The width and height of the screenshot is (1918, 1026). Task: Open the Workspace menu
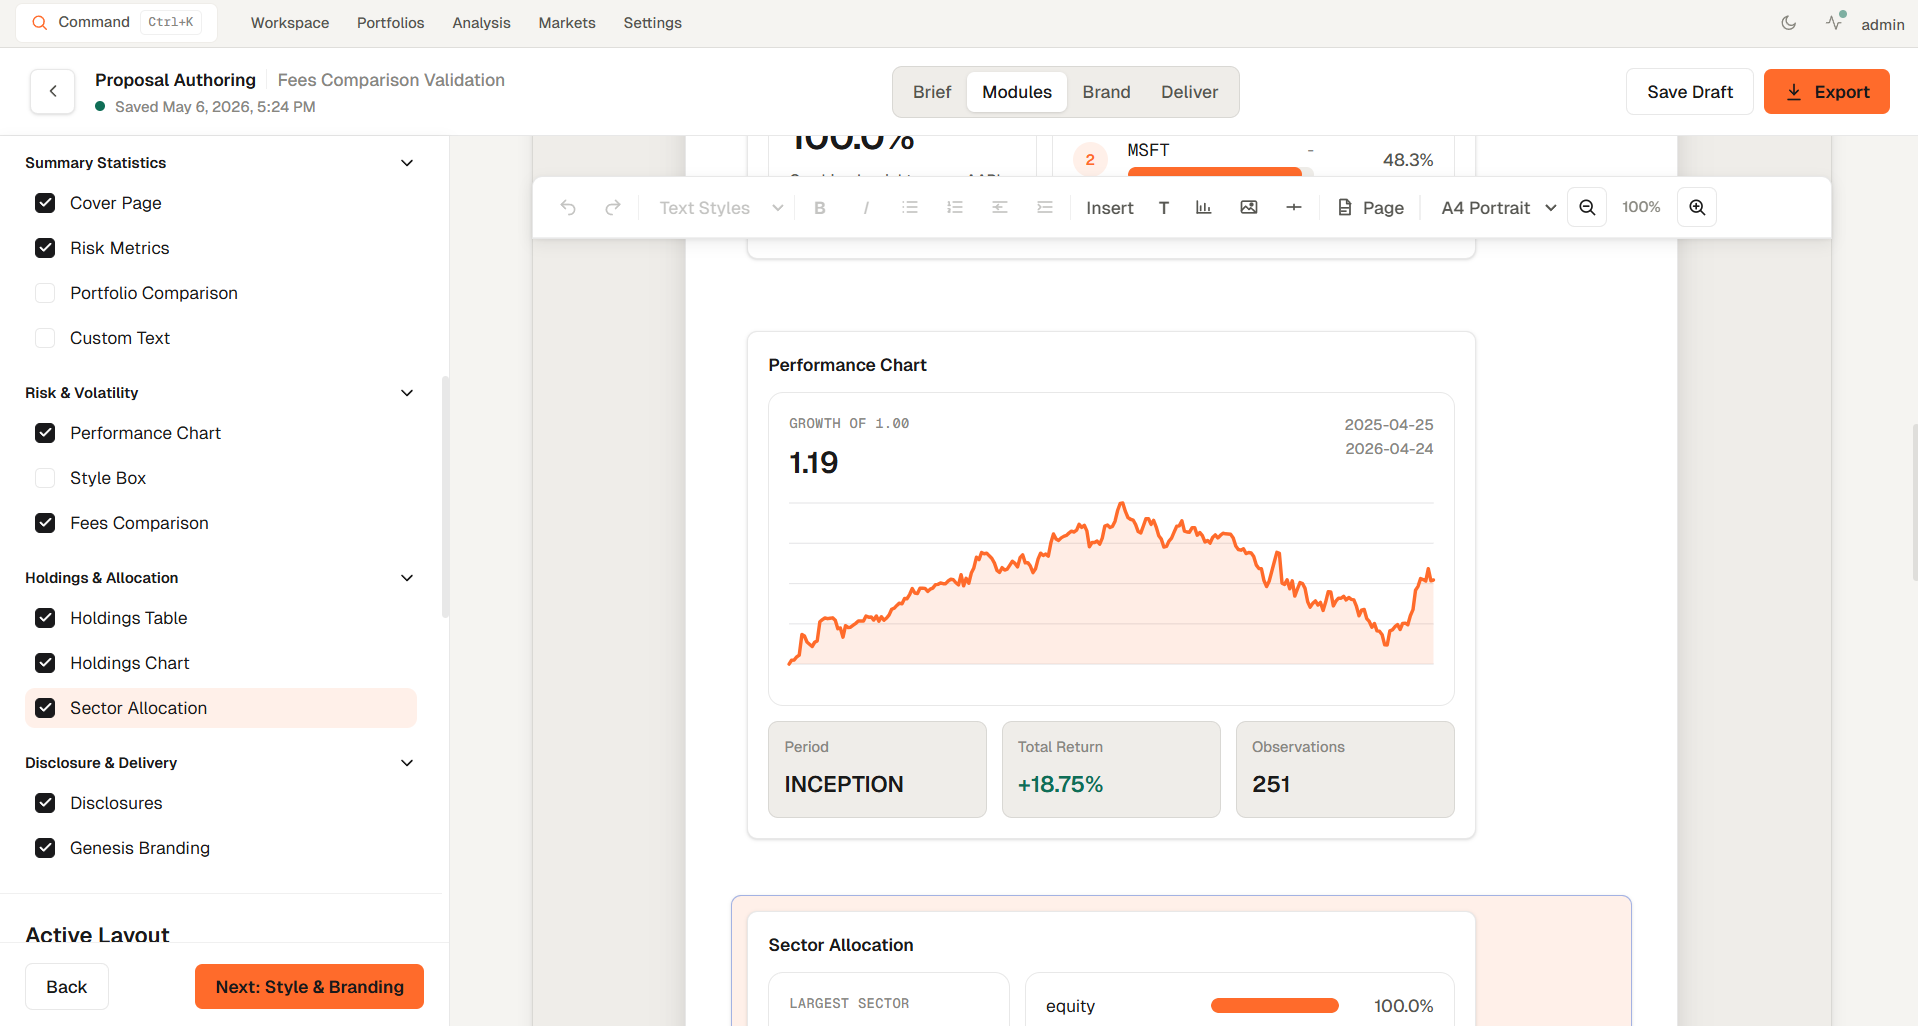tap(290, 23)
